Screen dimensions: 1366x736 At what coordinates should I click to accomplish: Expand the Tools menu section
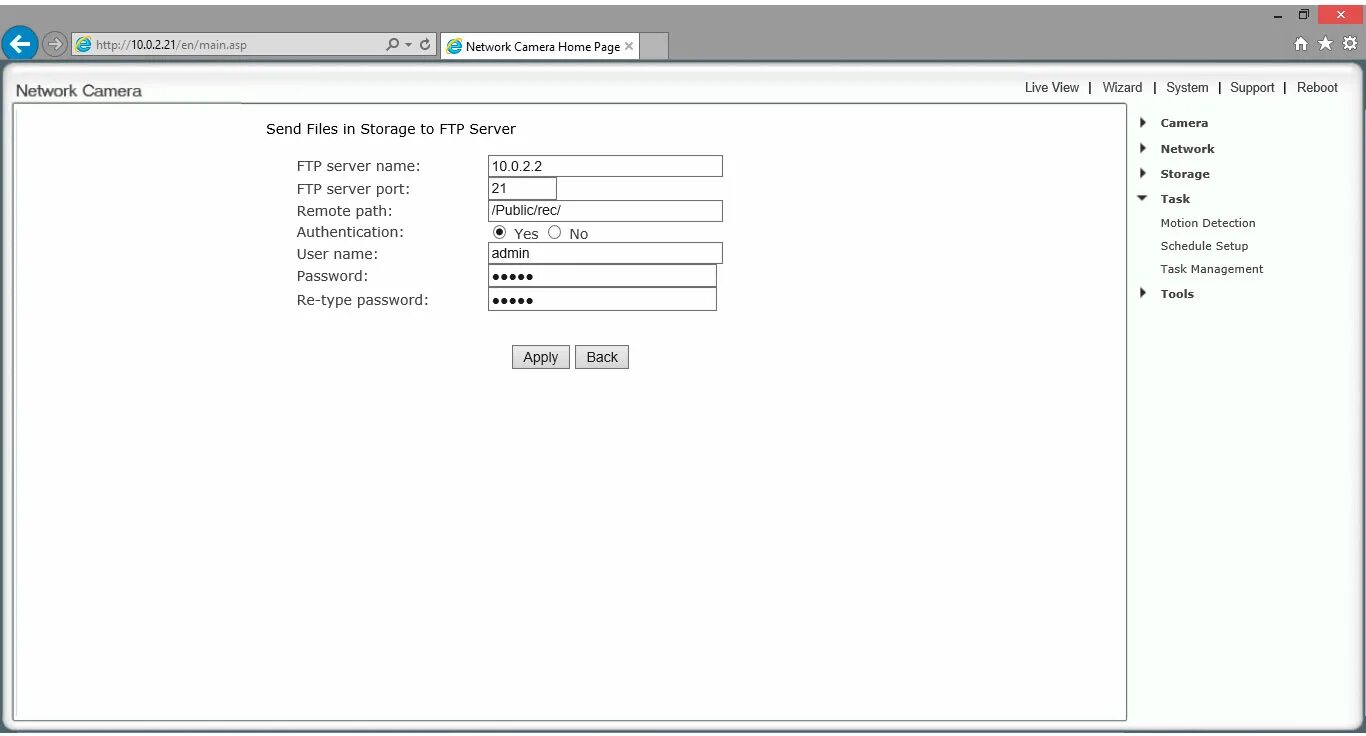[x=1143, y=293]
